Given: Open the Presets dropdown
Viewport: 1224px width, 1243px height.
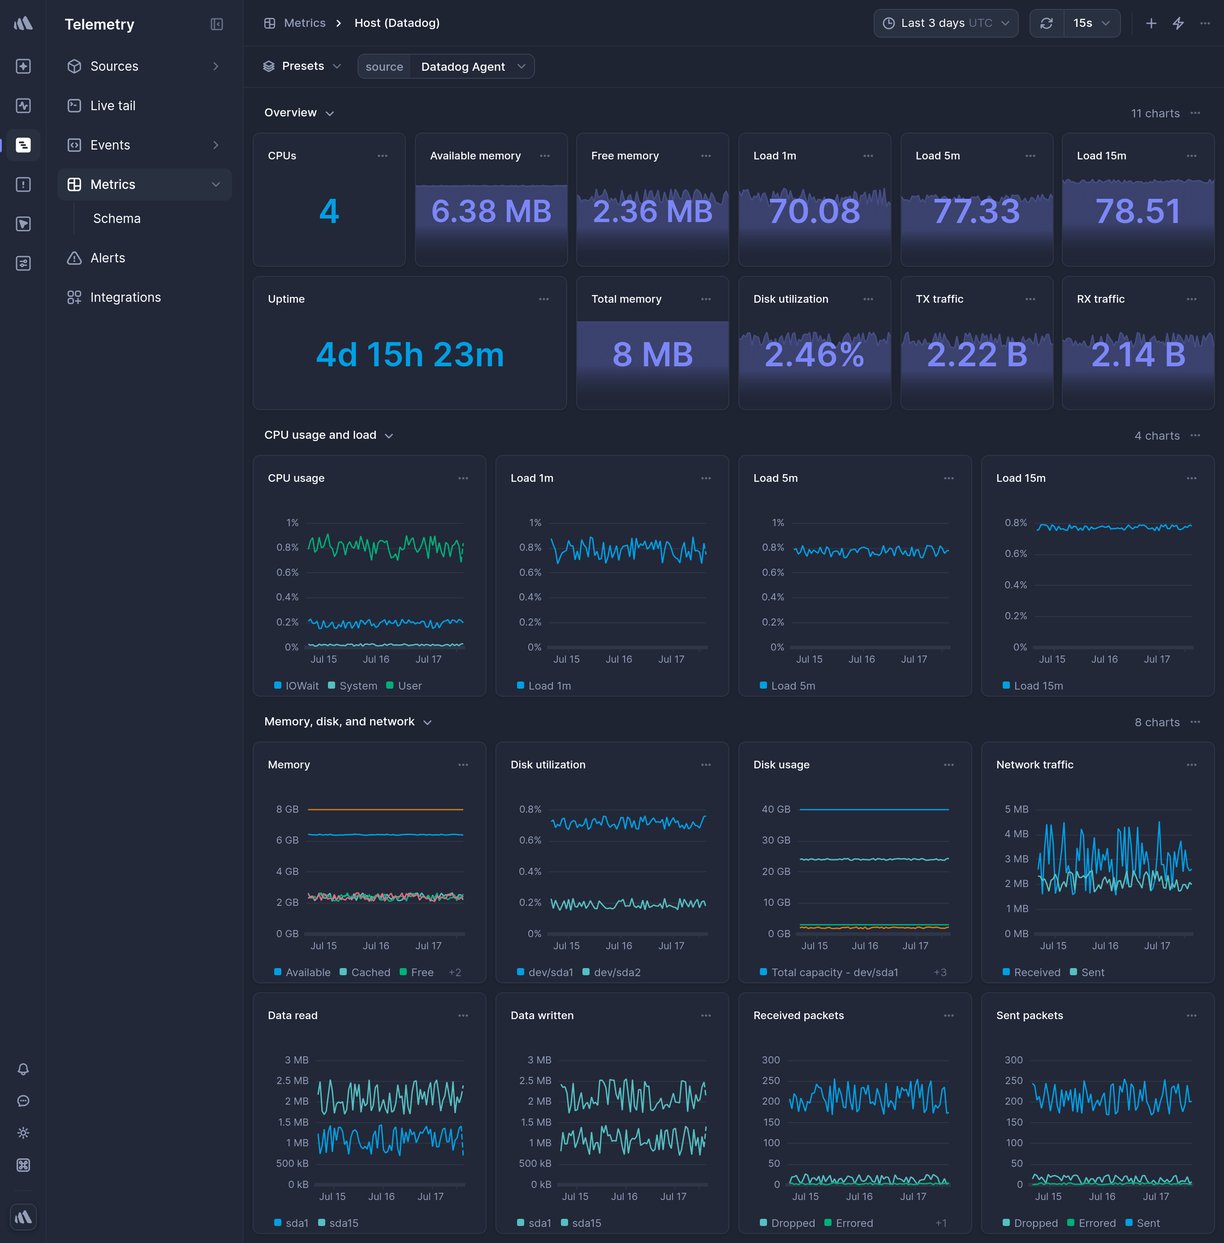Looking at the screenshot, I should pyautogui.click(x=302, y=66).
